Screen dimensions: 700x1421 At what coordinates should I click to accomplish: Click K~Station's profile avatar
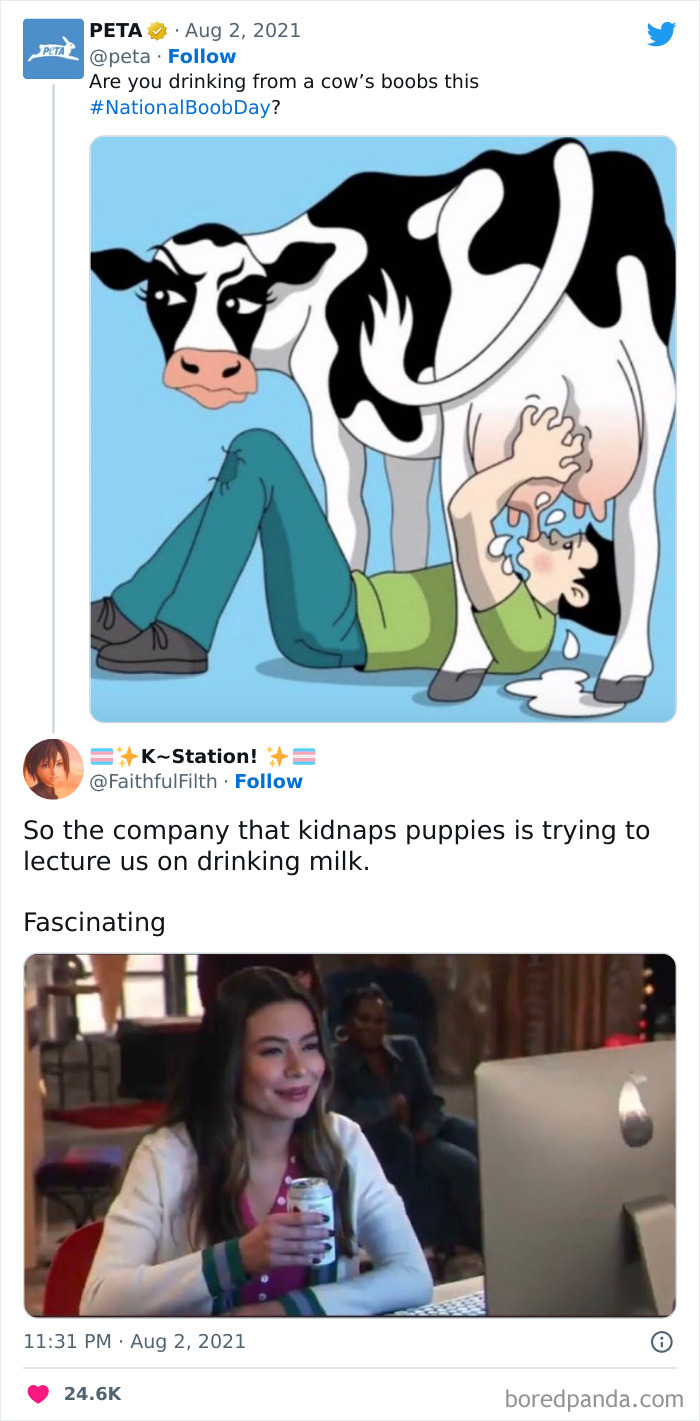point(53,768)
